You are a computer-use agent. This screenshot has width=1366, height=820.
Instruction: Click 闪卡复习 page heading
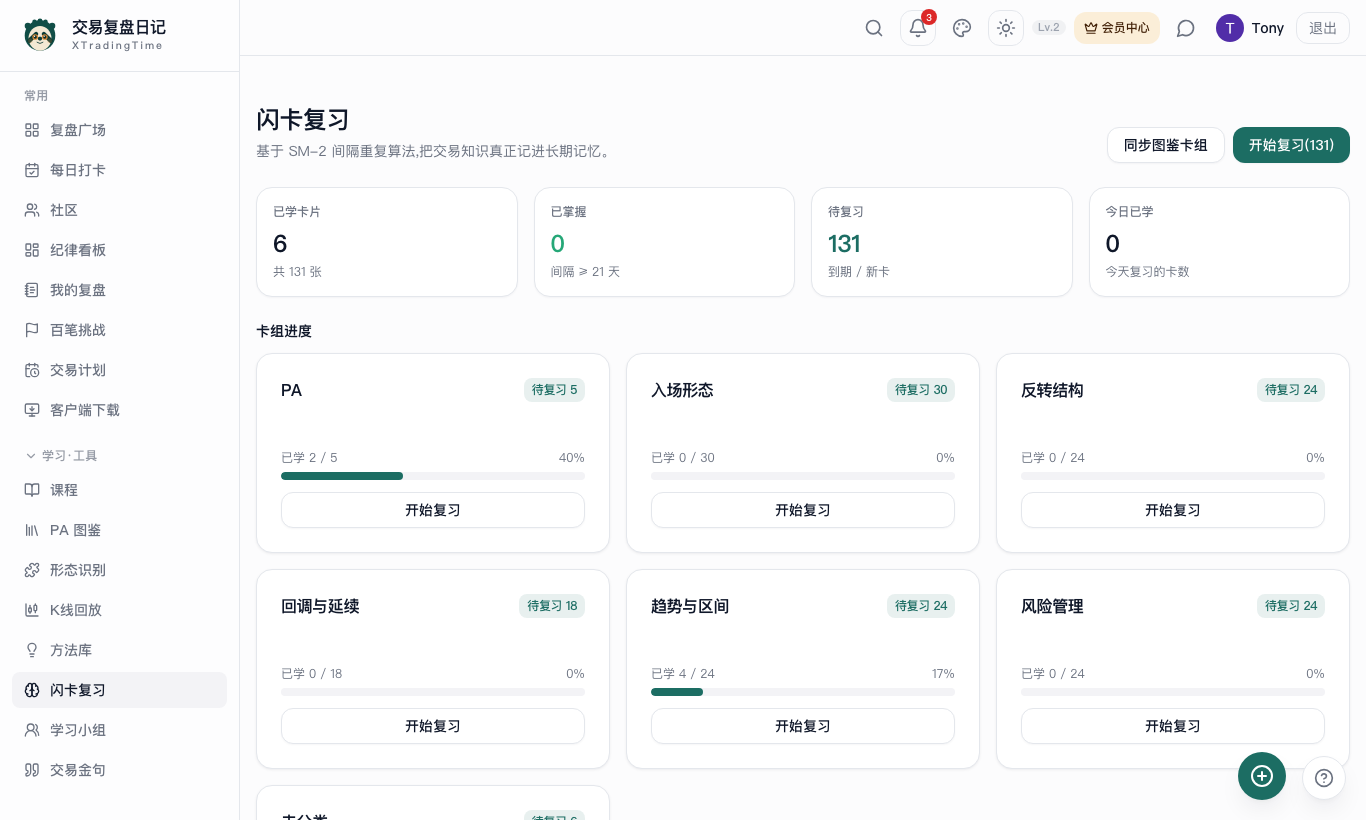tap(303, 120)
